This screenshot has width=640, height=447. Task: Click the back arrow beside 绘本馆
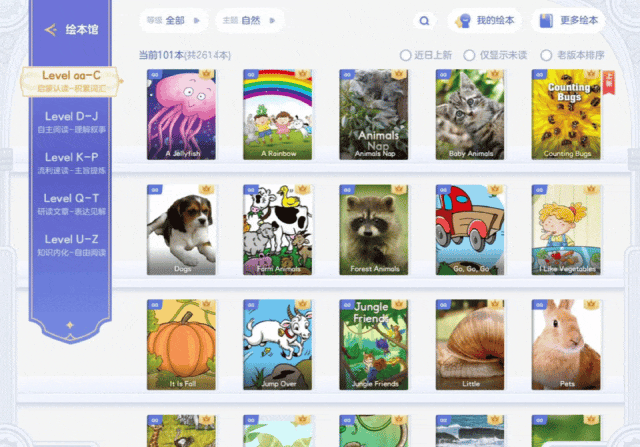point(51,29)
